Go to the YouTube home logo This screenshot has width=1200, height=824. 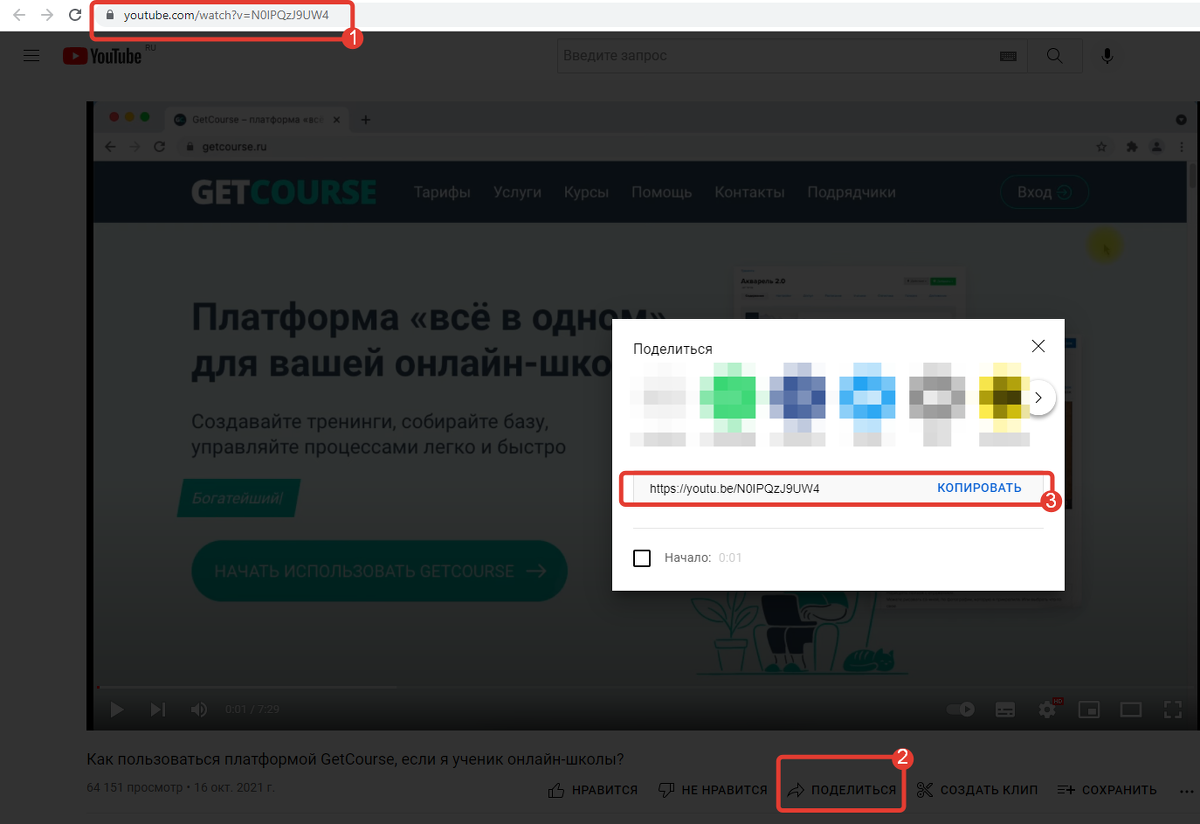pyautogui.click(x=103, y=56)
